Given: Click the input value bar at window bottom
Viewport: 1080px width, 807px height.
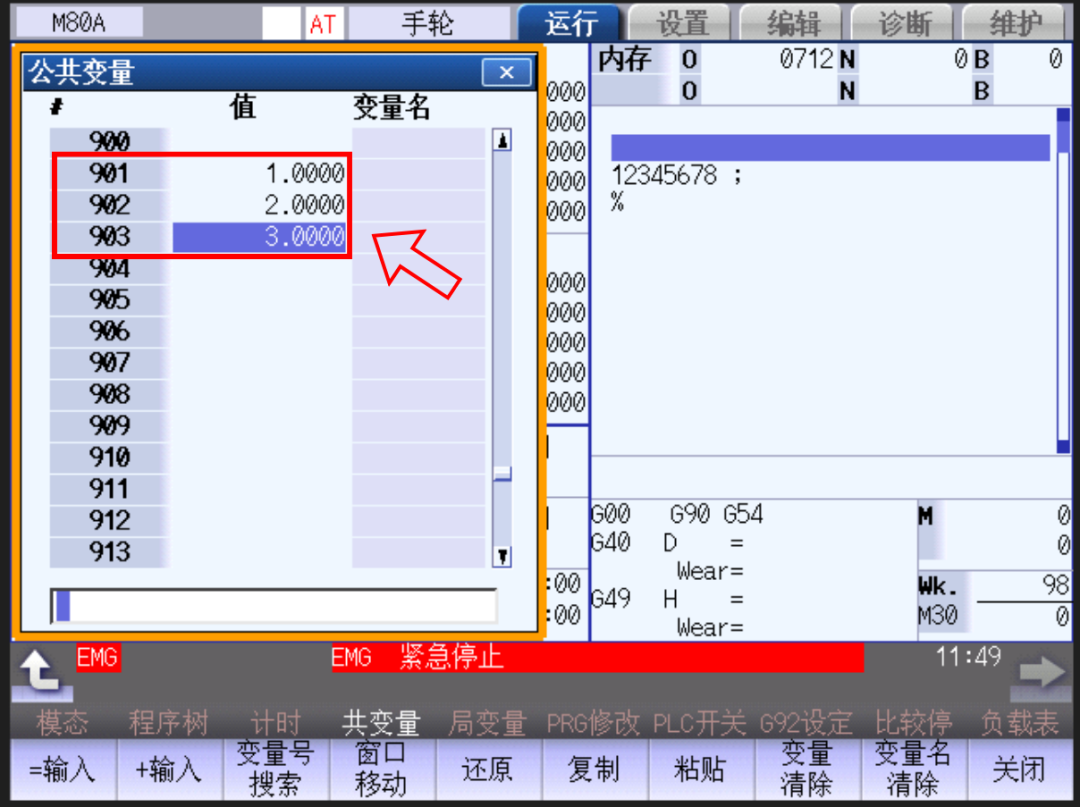Looking at the screenshot, I should tap(275, 605).
